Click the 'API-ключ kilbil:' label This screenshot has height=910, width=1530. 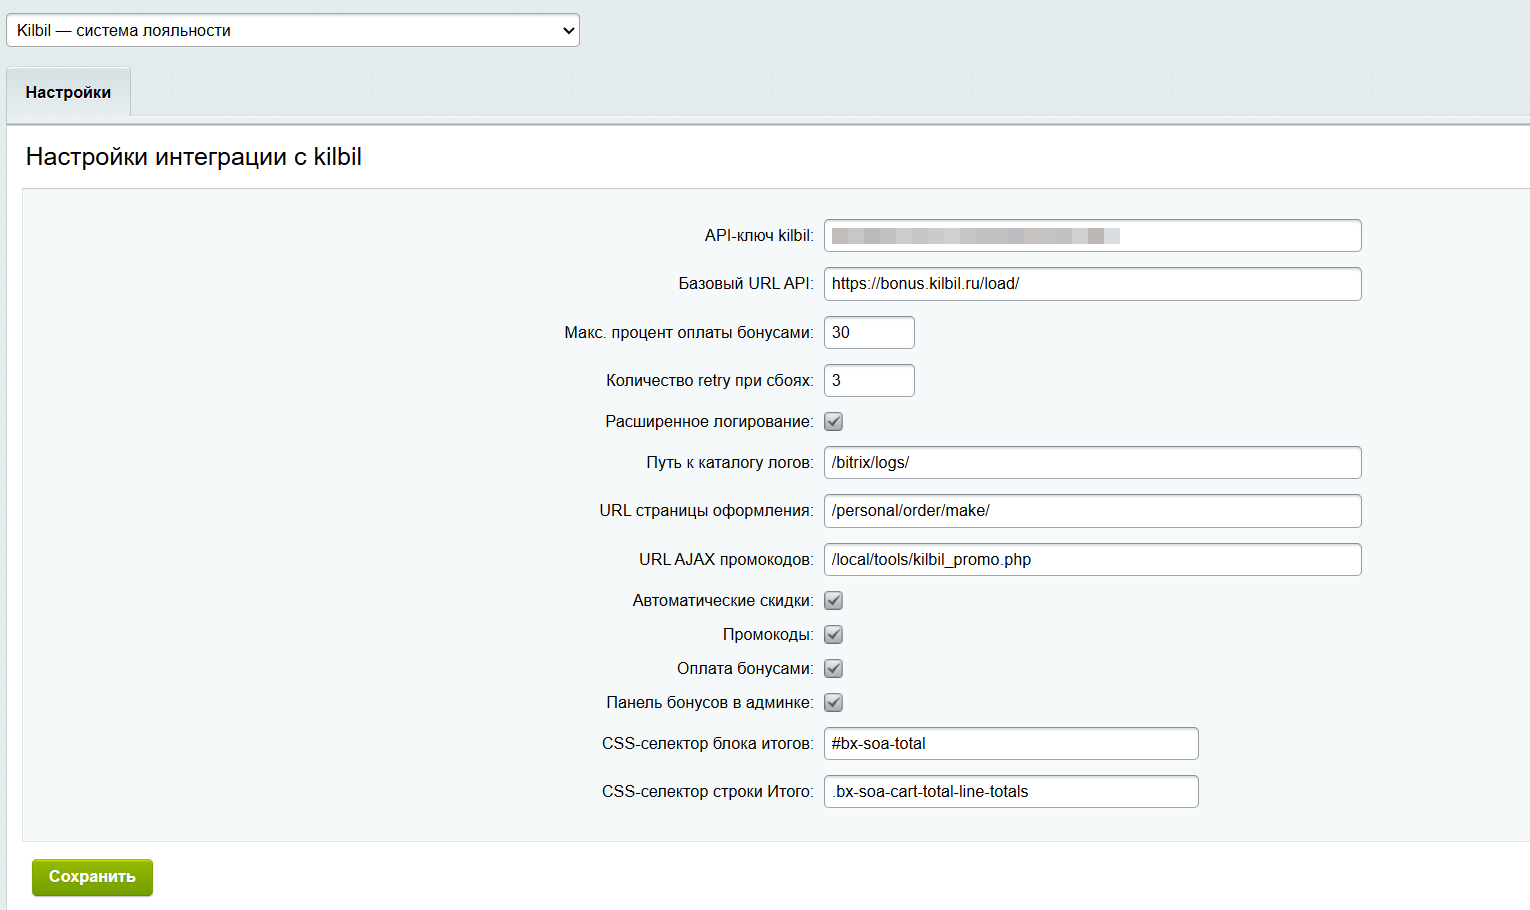[759, 236]
